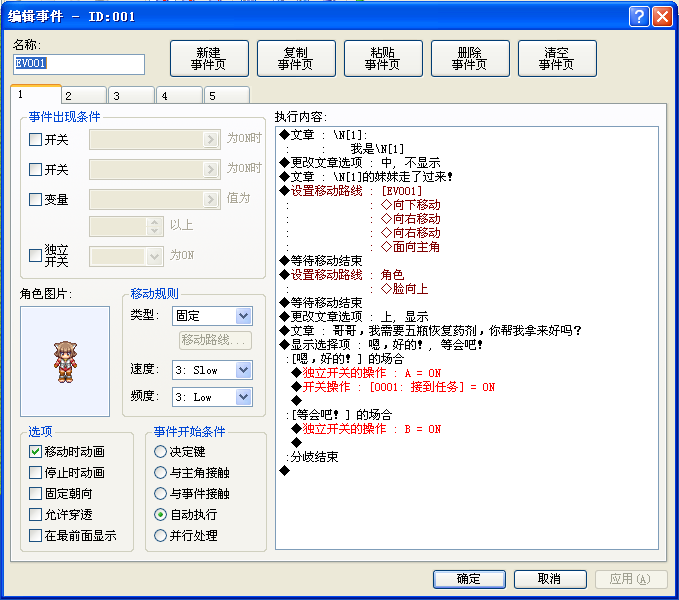This screenshot has height=600, width=679.
Task: Select the first 文章 : \N[1]: command
Action: click(x=323, y=135)
